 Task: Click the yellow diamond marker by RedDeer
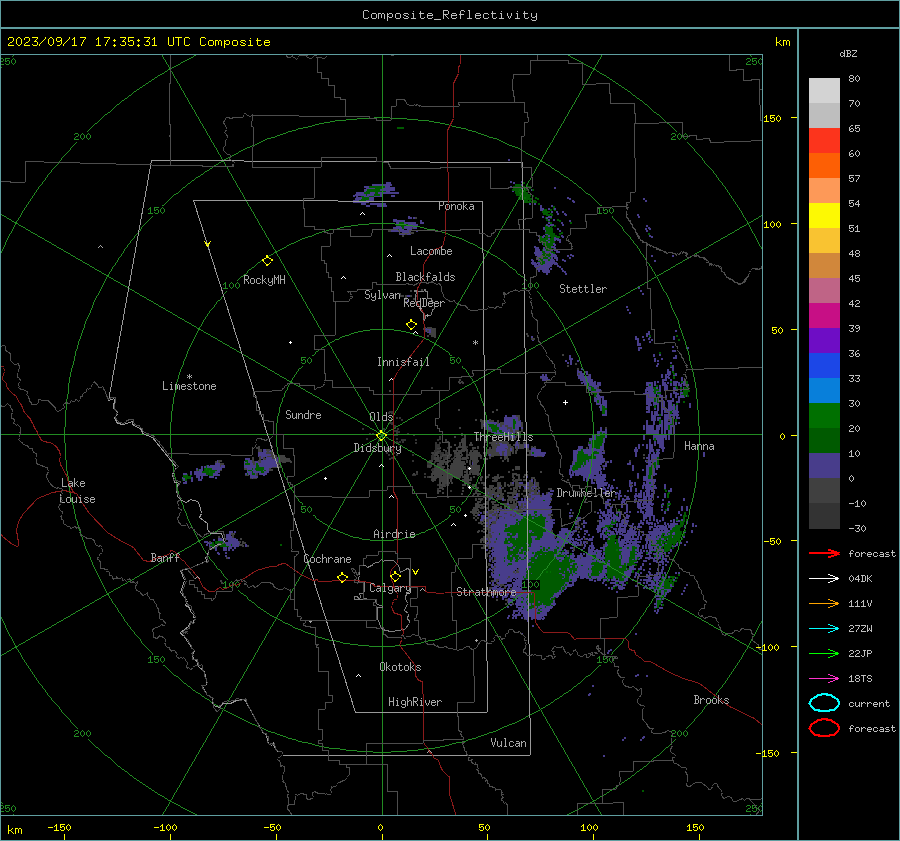click(x=411, y=325)
